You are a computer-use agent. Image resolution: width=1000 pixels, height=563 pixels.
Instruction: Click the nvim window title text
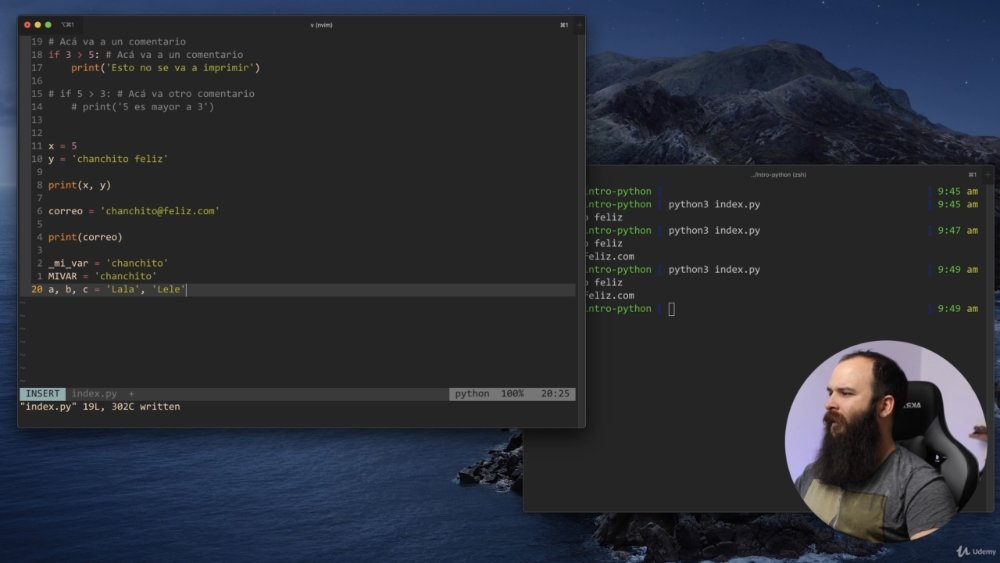click(x=321, y=25)
